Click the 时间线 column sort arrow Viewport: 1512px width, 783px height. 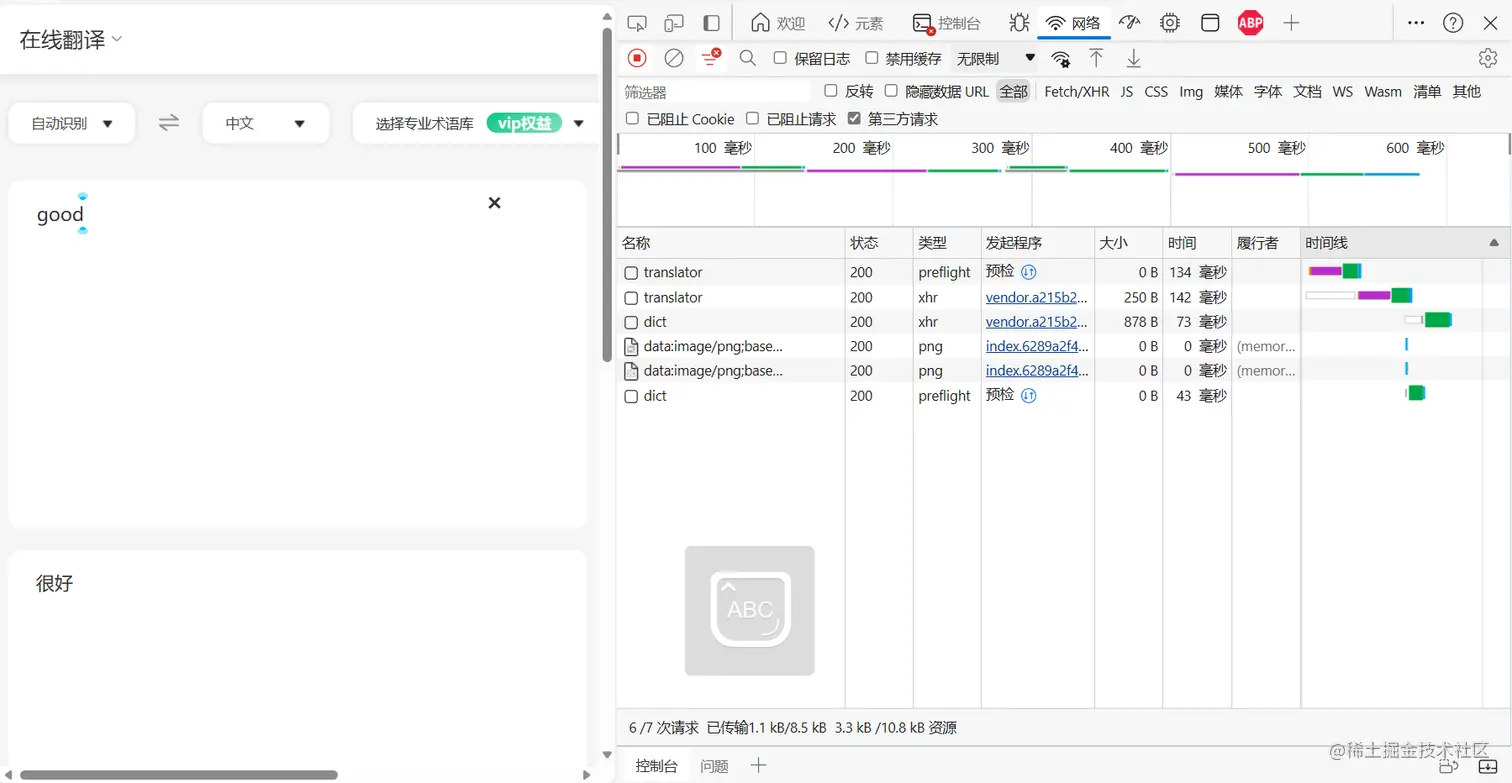coord(1494,243)
